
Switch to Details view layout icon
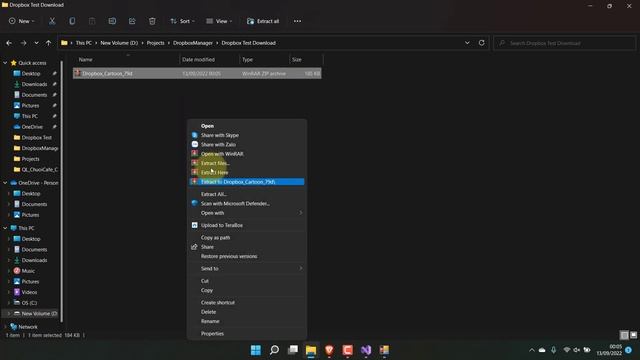[624, 335]
